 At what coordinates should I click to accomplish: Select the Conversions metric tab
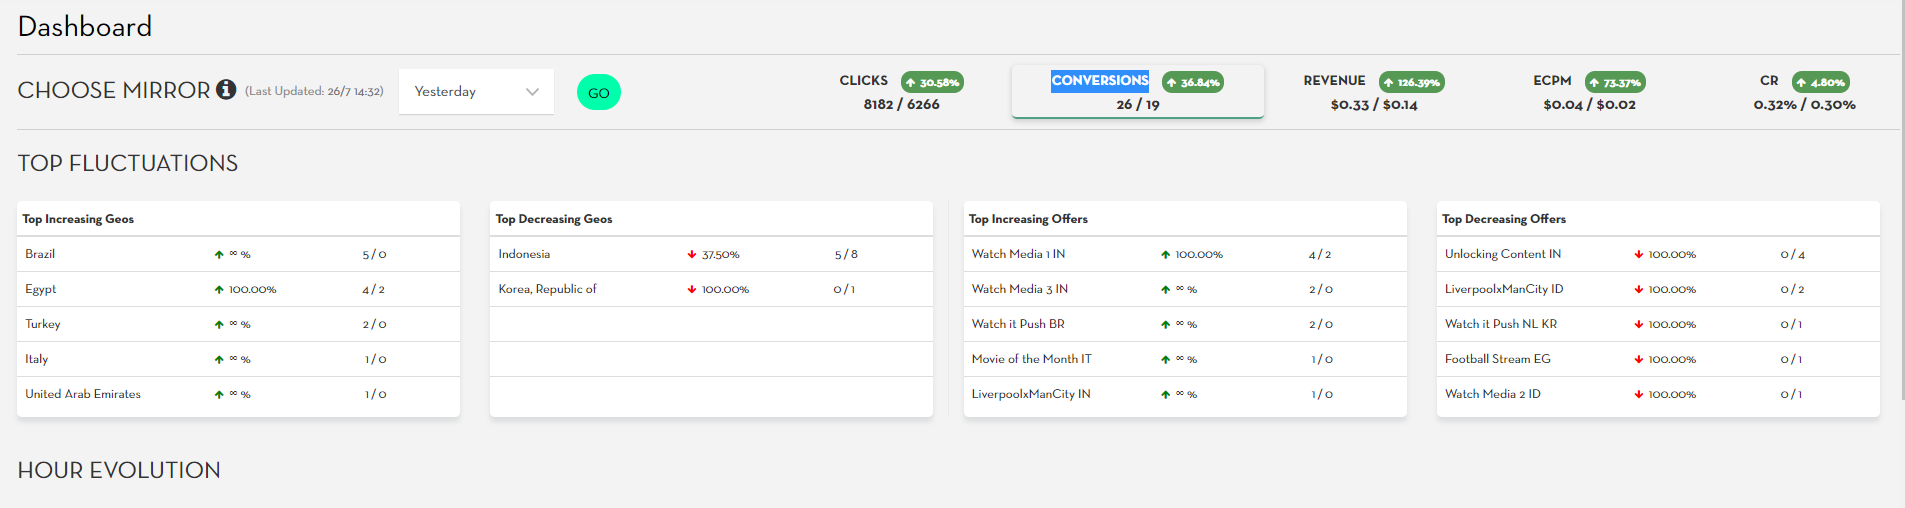click(1137, 92)
